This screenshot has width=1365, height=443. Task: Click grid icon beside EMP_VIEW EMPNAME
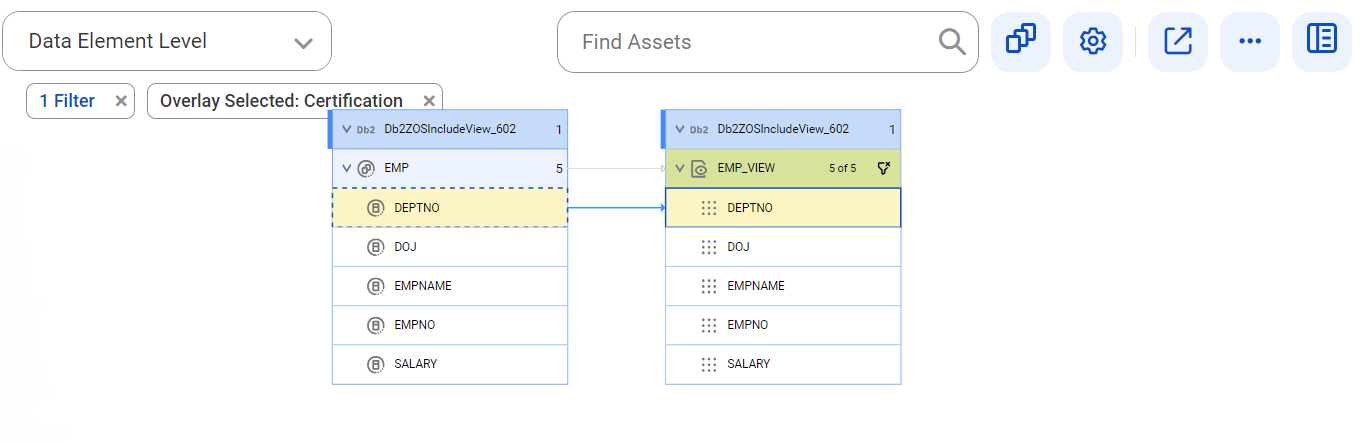[x=709, y=286]
